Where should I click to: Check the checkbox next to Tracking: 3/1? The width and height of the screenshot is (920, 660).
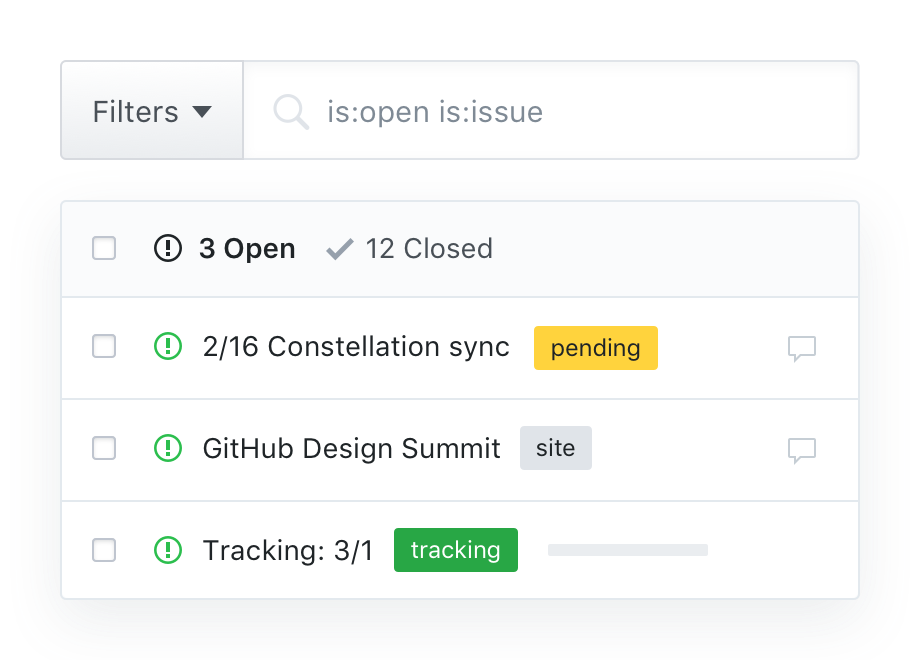tap(103, 549)
